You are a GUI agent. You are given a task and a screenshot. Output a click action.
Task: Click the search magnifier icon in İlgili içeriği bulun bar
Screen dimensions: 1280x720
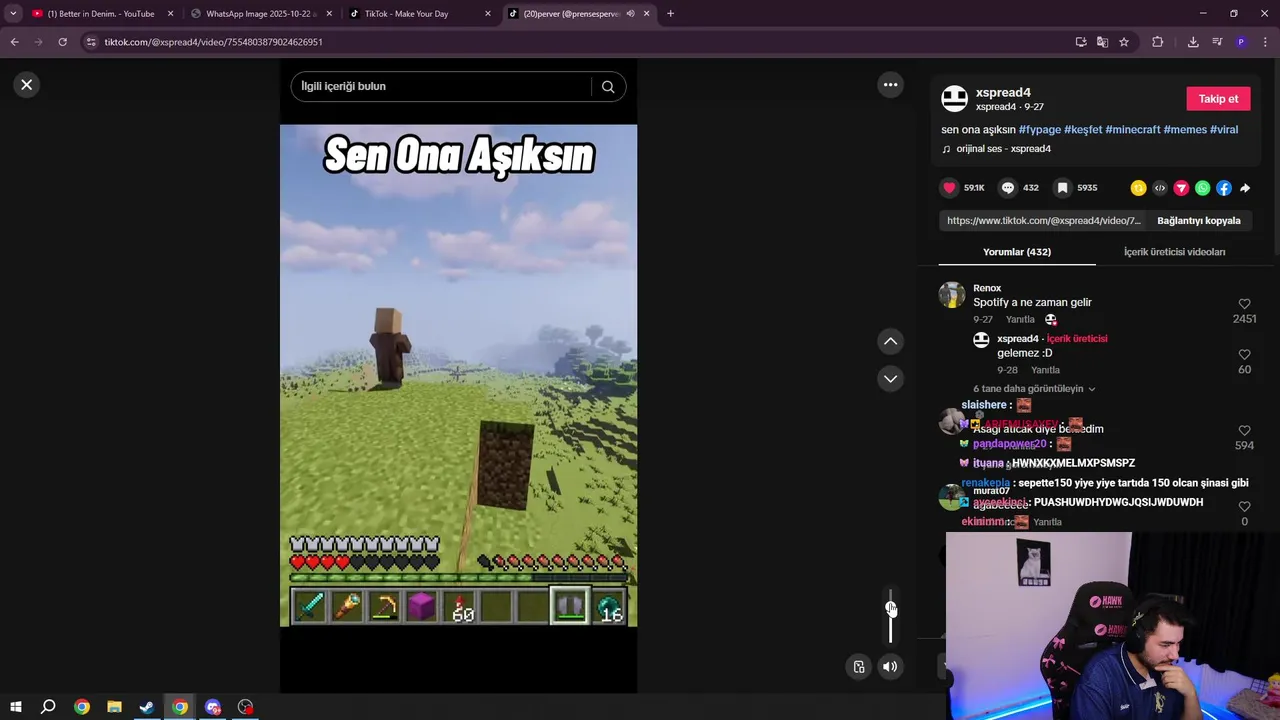tap(608, 86)
